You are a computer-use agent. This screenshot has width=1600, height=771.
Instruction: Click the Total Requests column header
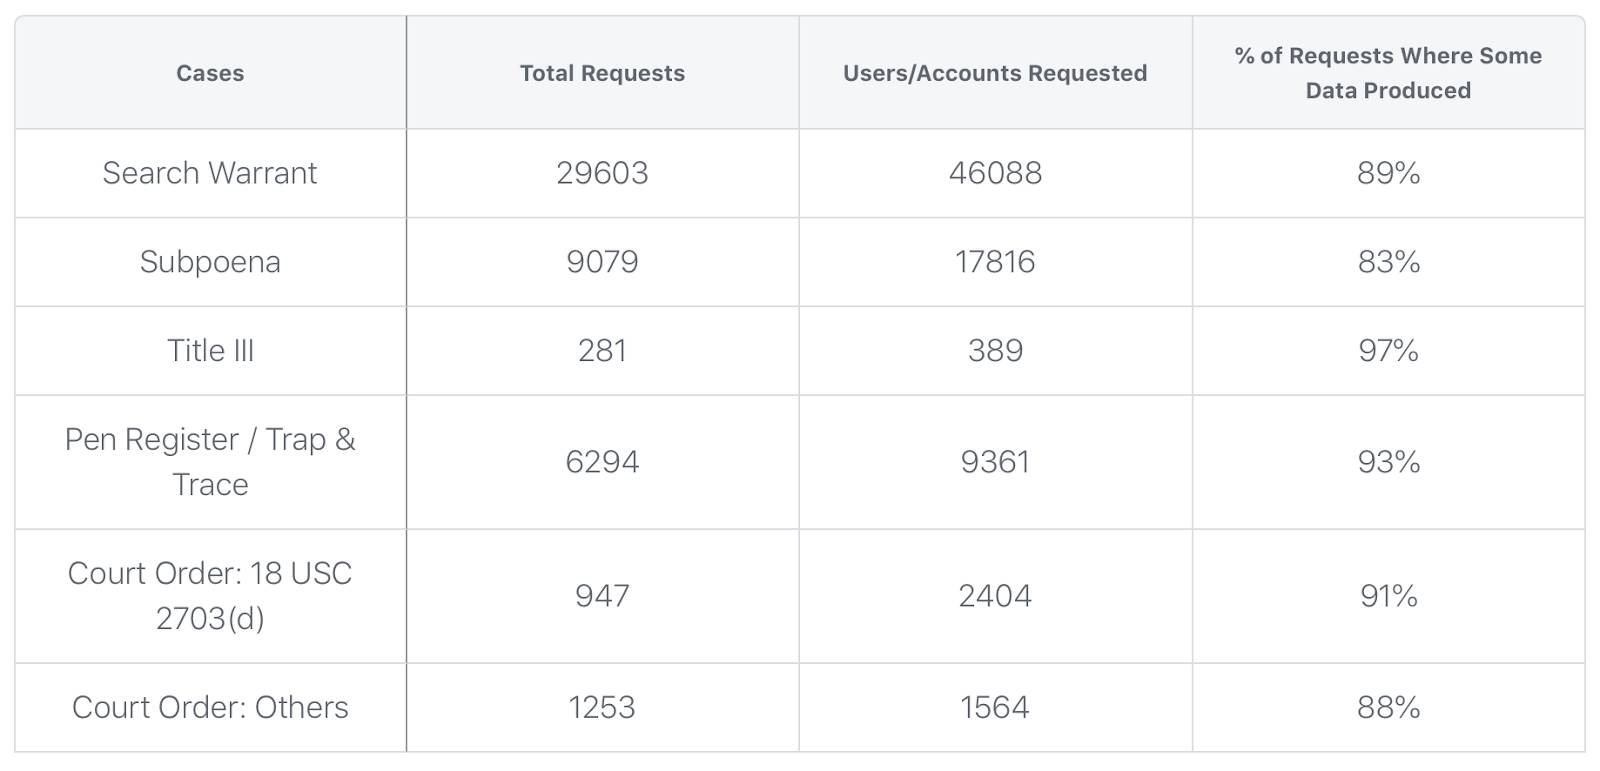(x=602, y=73)
